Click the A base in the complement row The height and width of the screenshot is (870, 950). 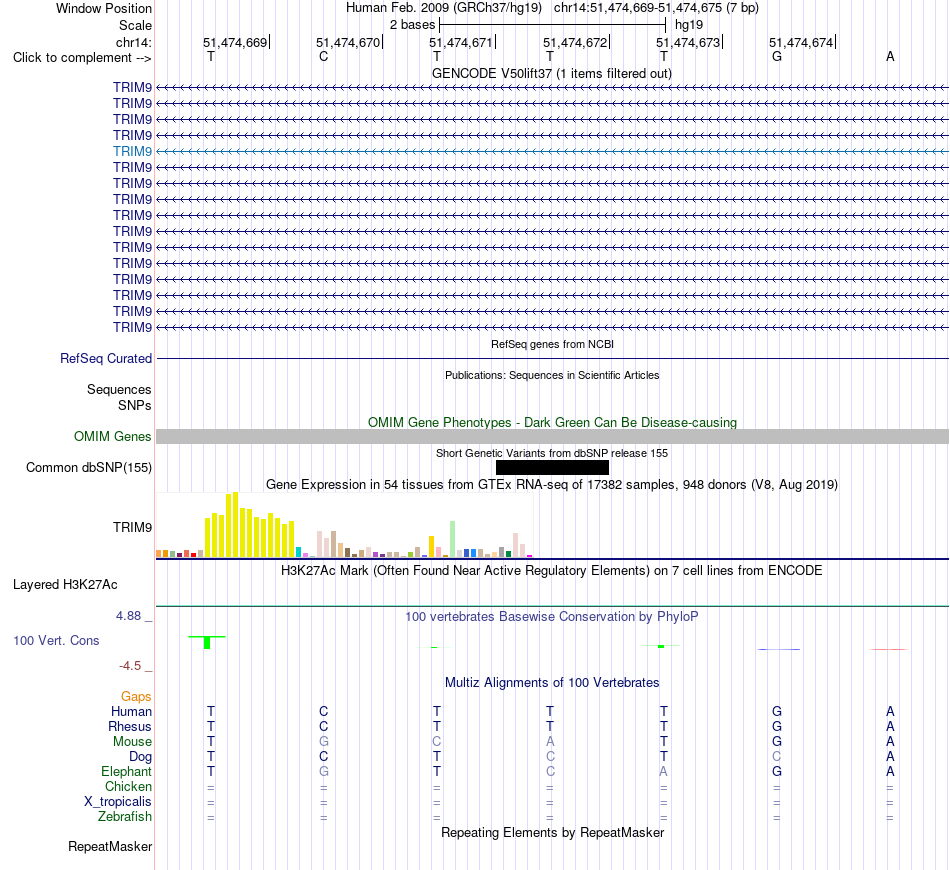pos(890,56)
